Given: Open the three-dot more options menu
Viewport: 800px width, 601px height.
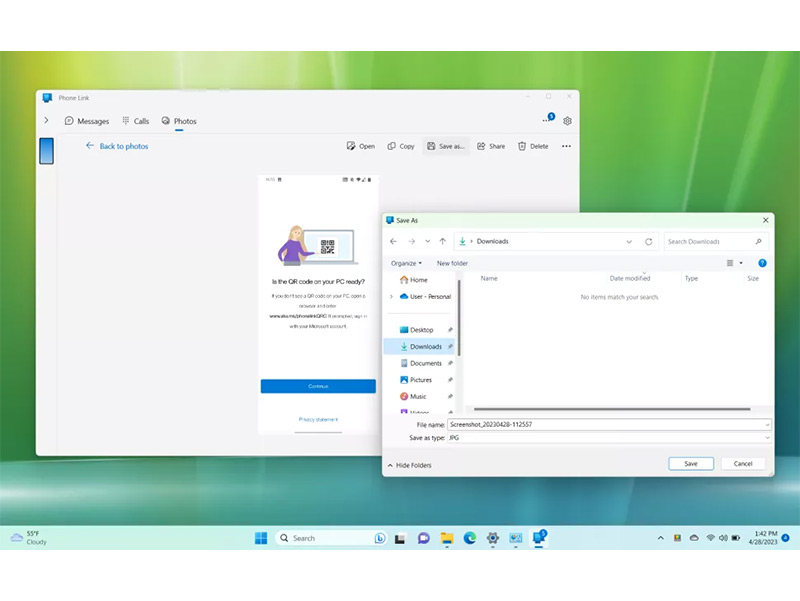Looking at the screenshot, I should pos(566,146).
